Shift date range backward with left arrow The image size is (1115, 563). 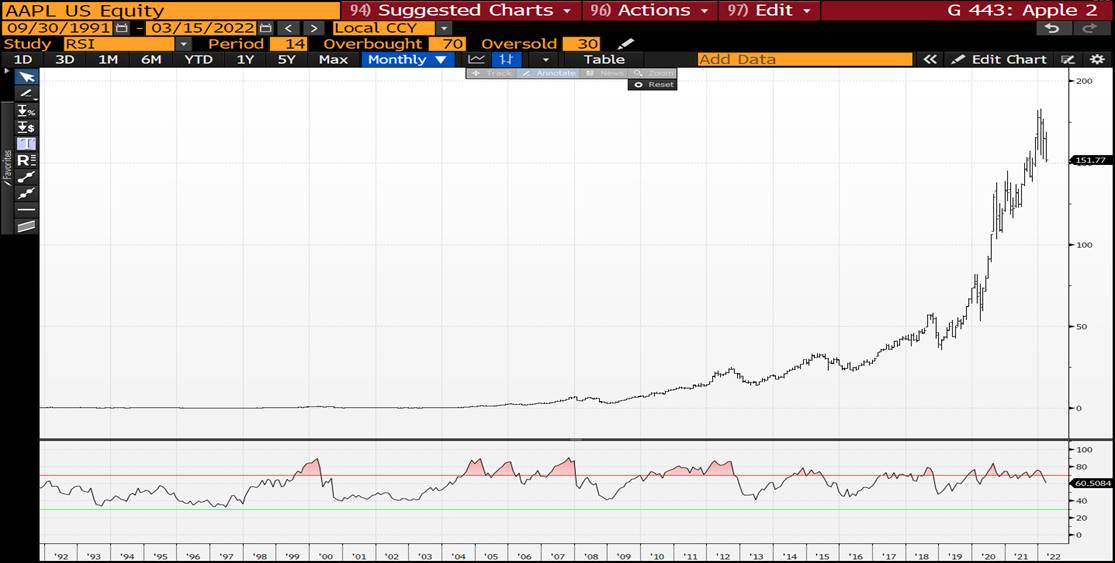coord(287,28)
